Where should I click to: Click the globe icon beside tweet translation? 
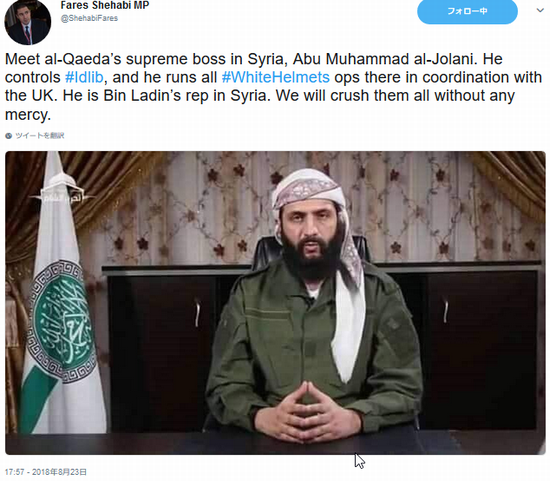(9, 136)
